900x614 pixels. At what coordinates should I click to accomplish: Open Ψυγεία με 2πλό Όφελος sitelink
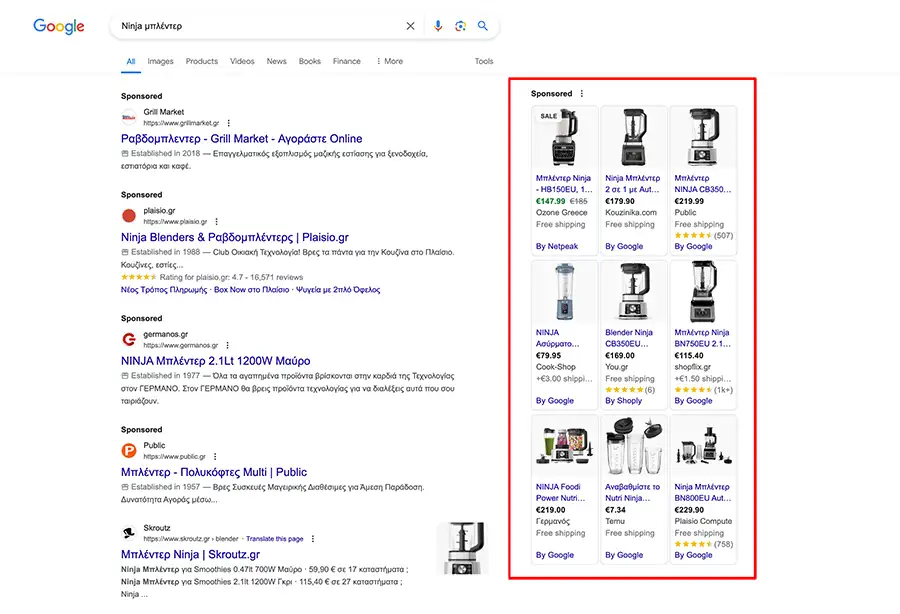(338, 290)
